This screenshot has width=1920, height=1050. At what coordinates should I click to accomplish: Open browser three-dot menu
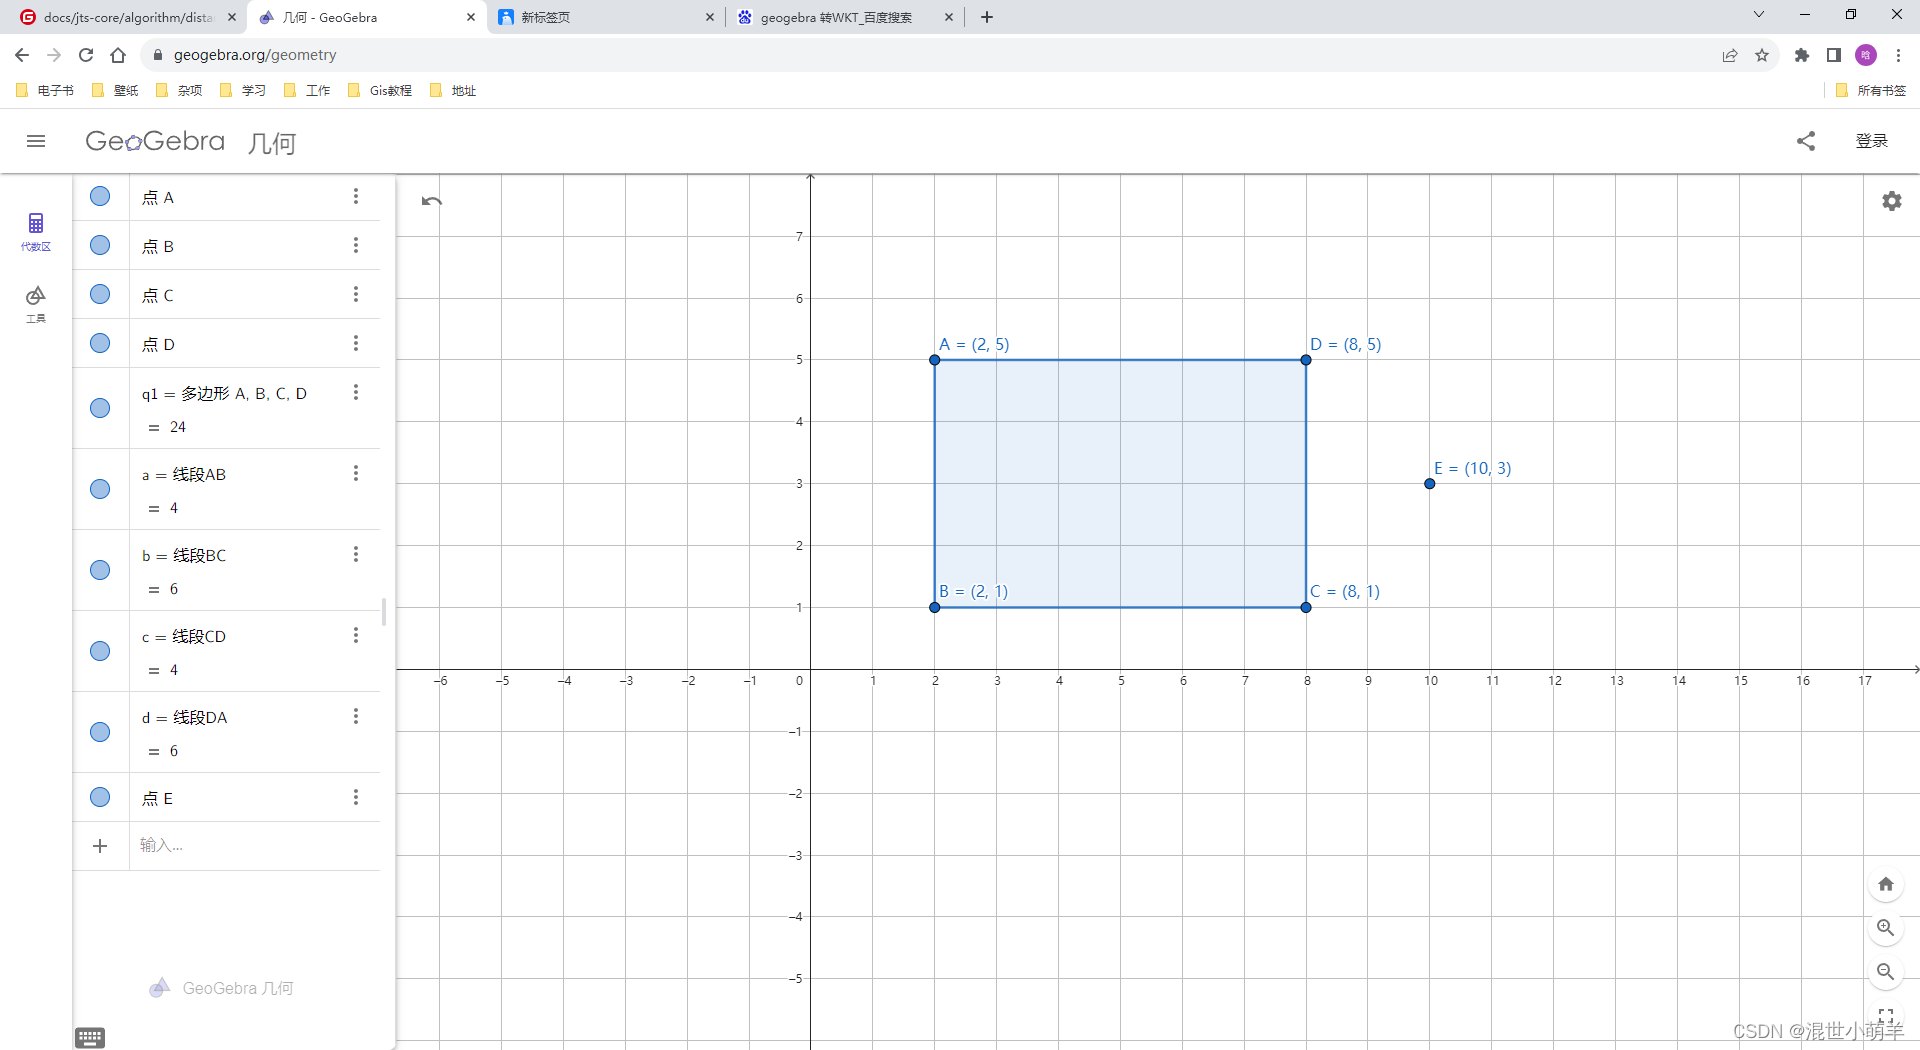click(x=1898, y=55)
